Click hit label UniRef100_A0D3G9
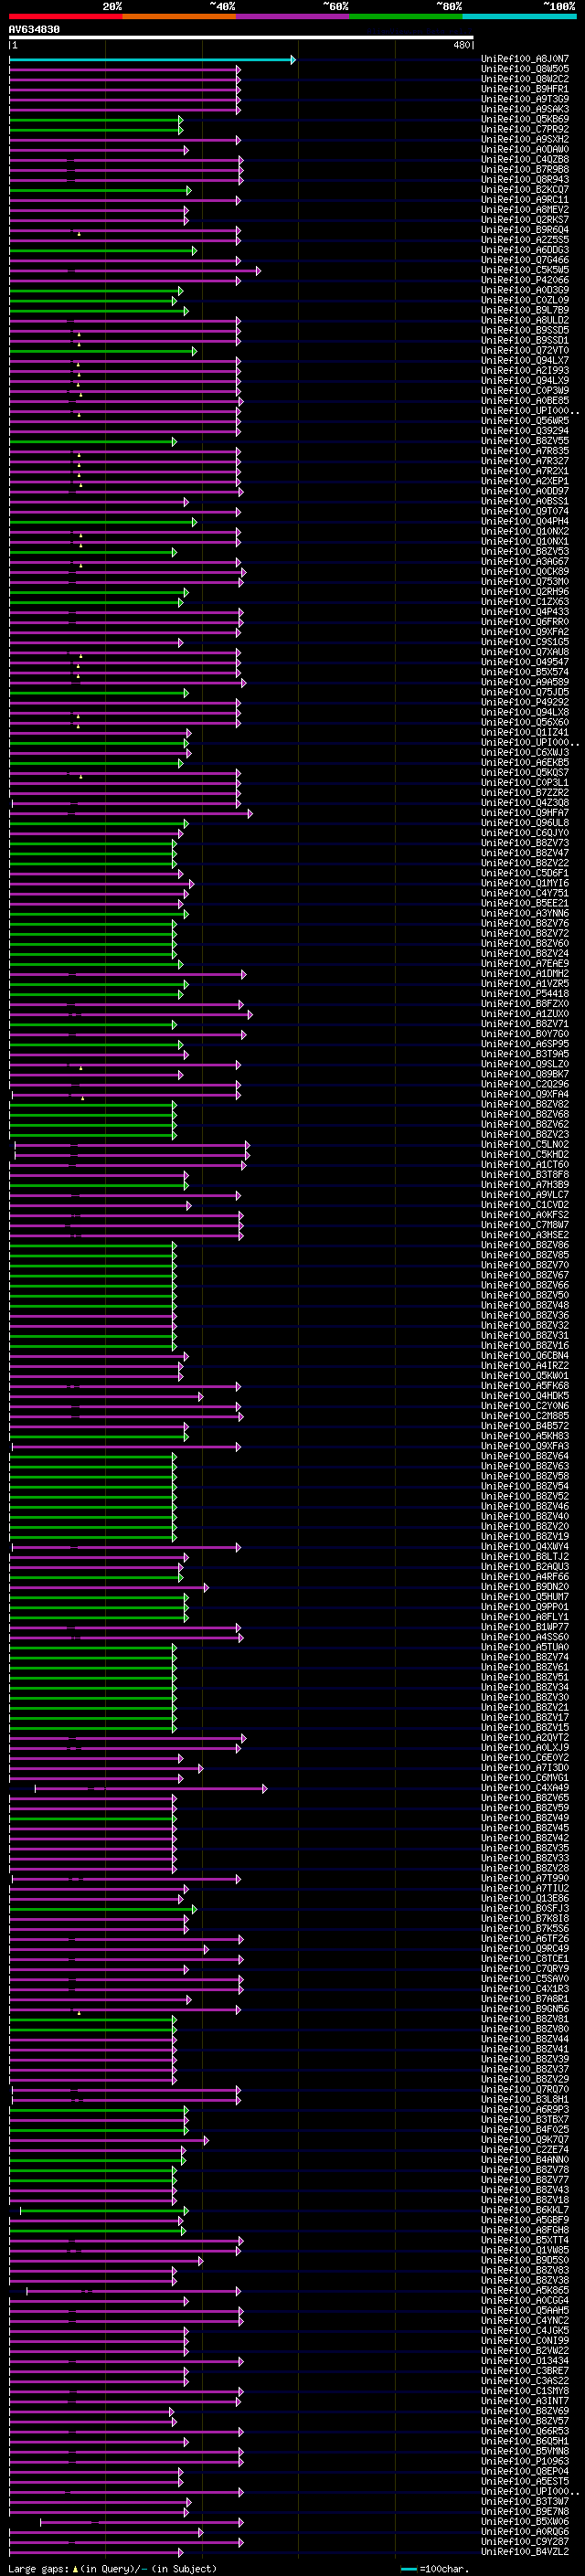The image size is (585, 2576). (525, 290)
